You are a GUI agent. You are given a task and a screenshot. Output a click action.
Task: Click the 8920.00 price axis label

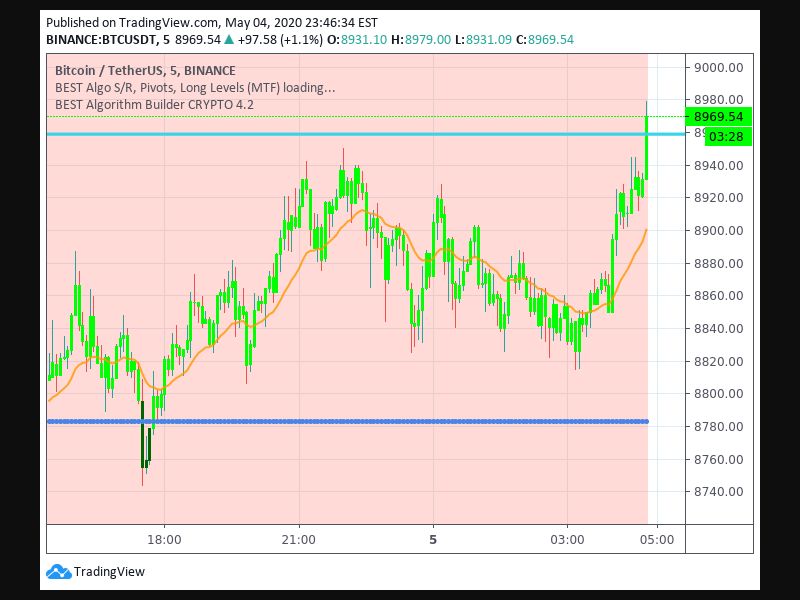(x=718, y=197)
